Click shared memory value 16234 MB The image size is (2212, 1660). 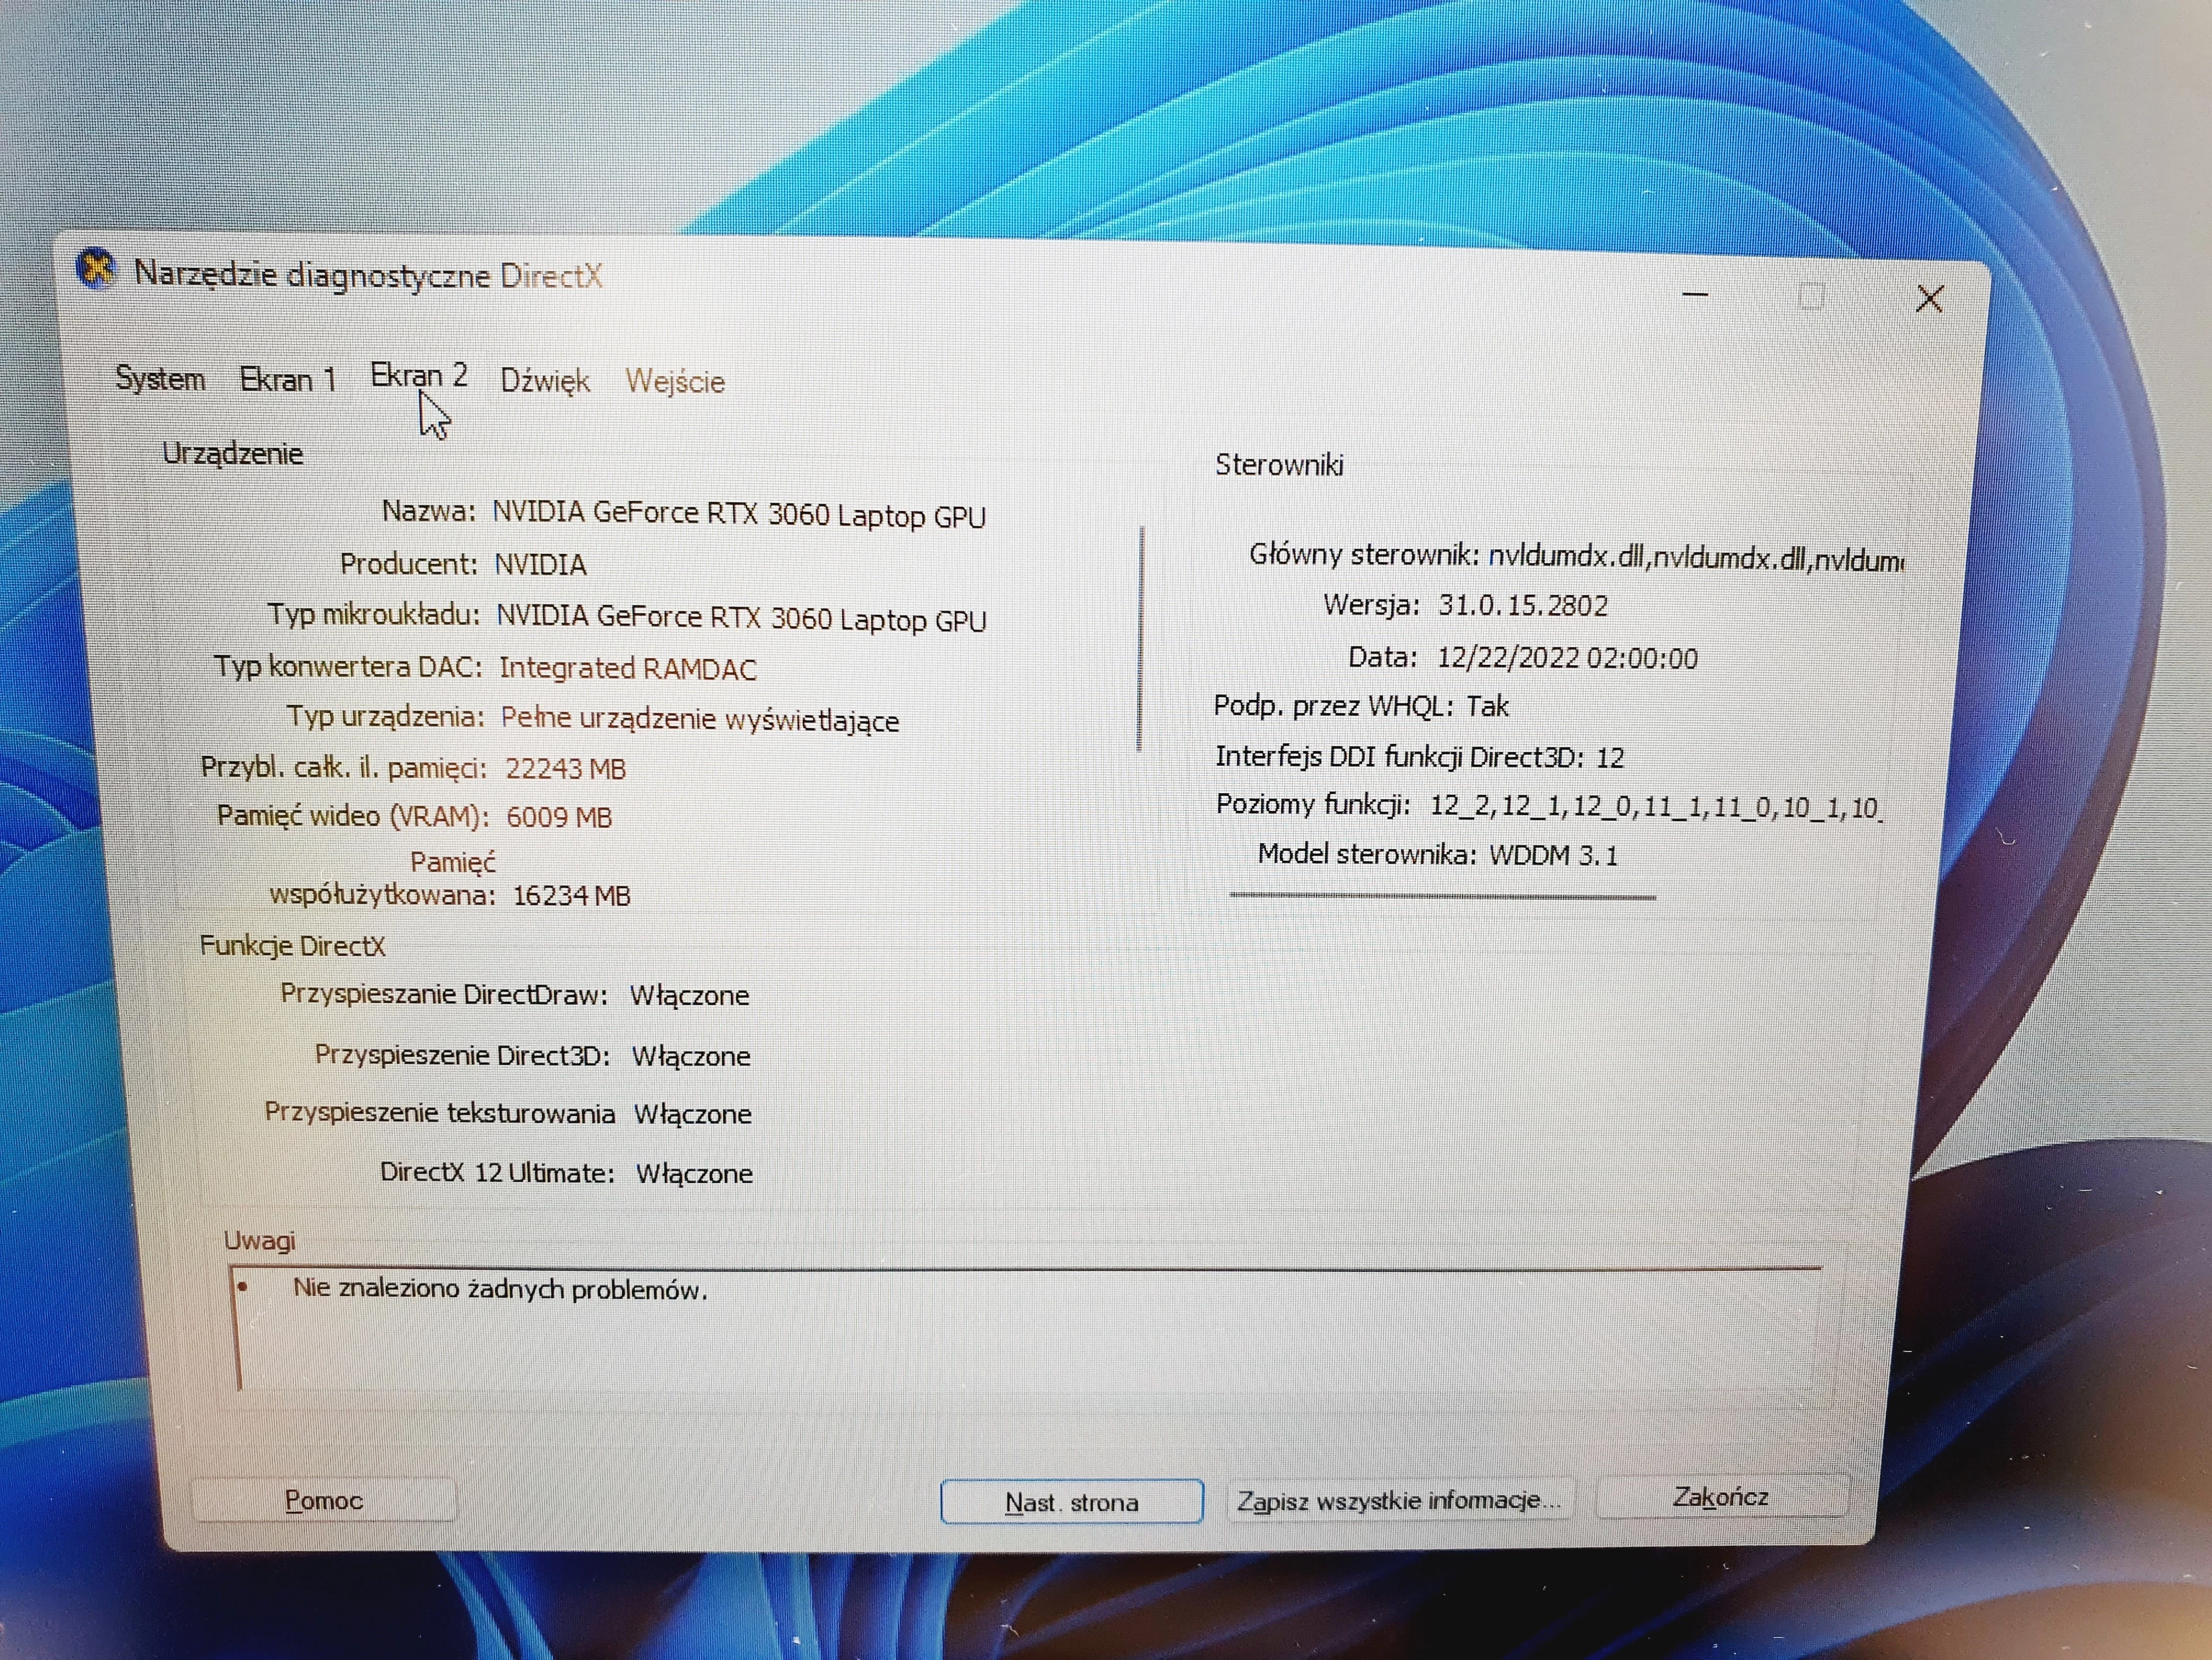pyautogui.click(x=572, y=895)
